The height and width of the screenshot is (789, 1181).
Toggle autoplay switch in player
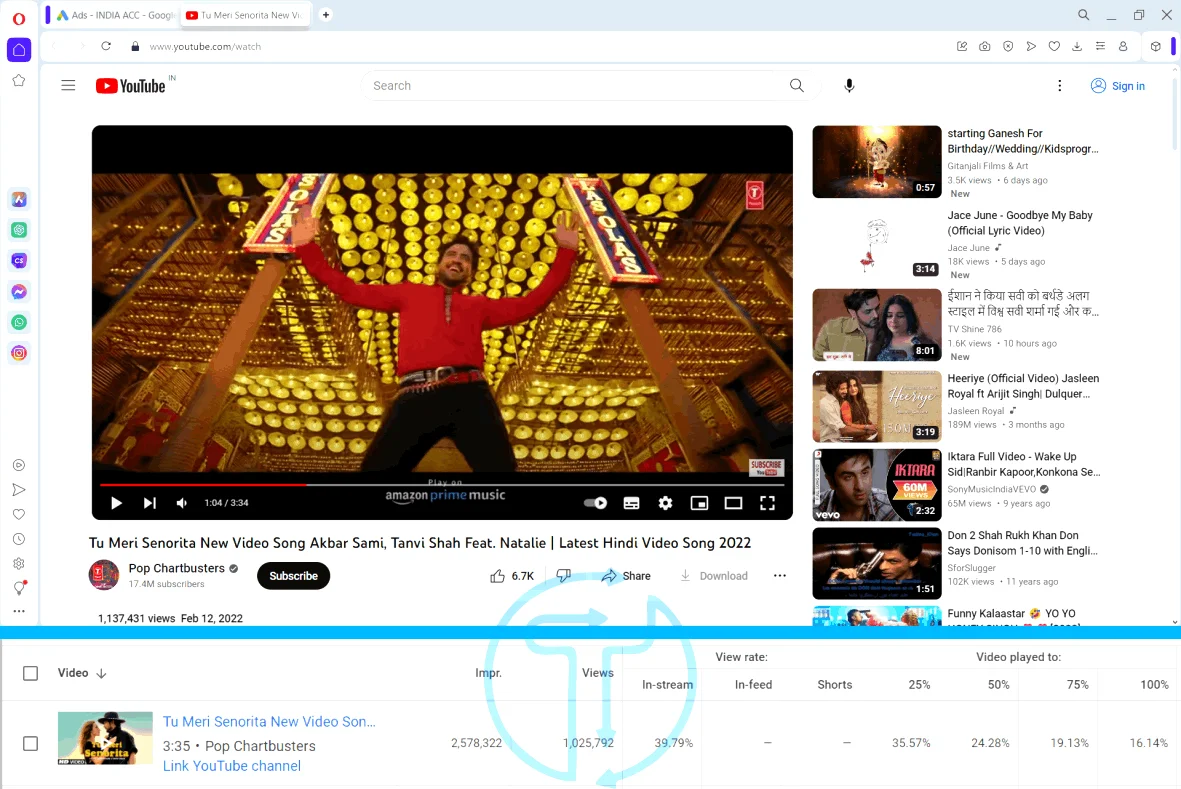596,503
